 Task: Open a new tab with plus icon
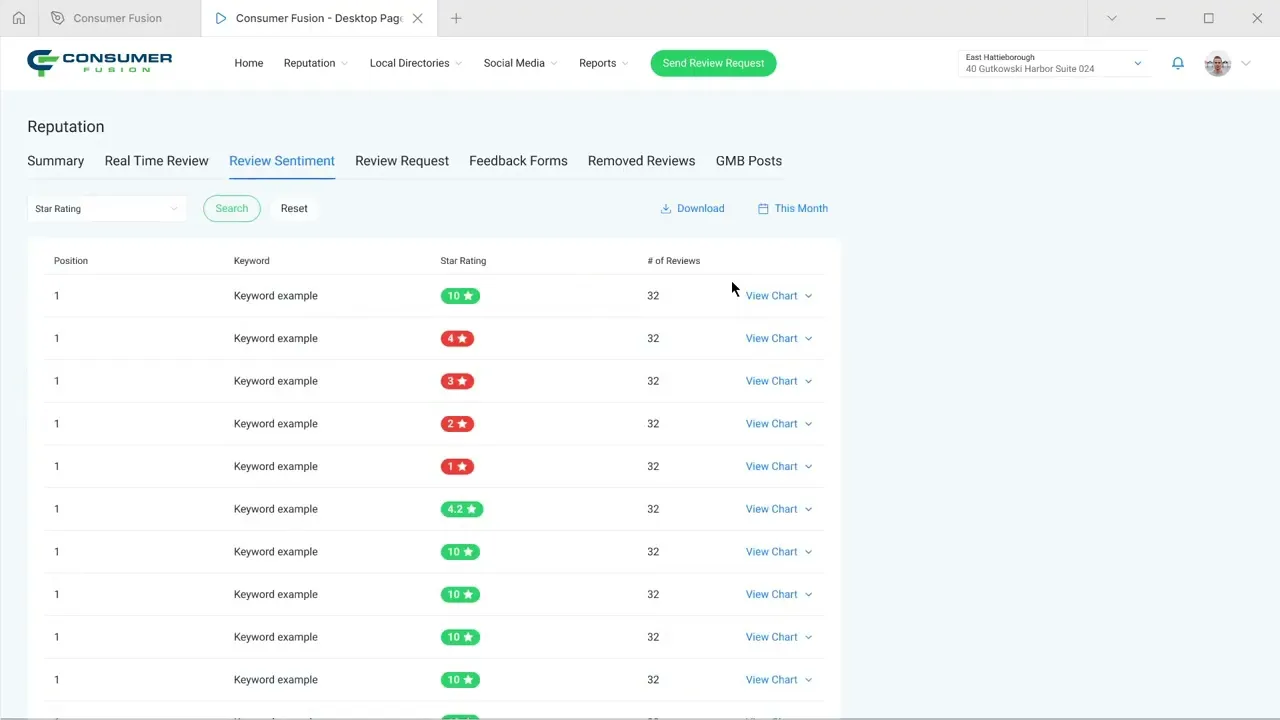click(x=456, y=18)
